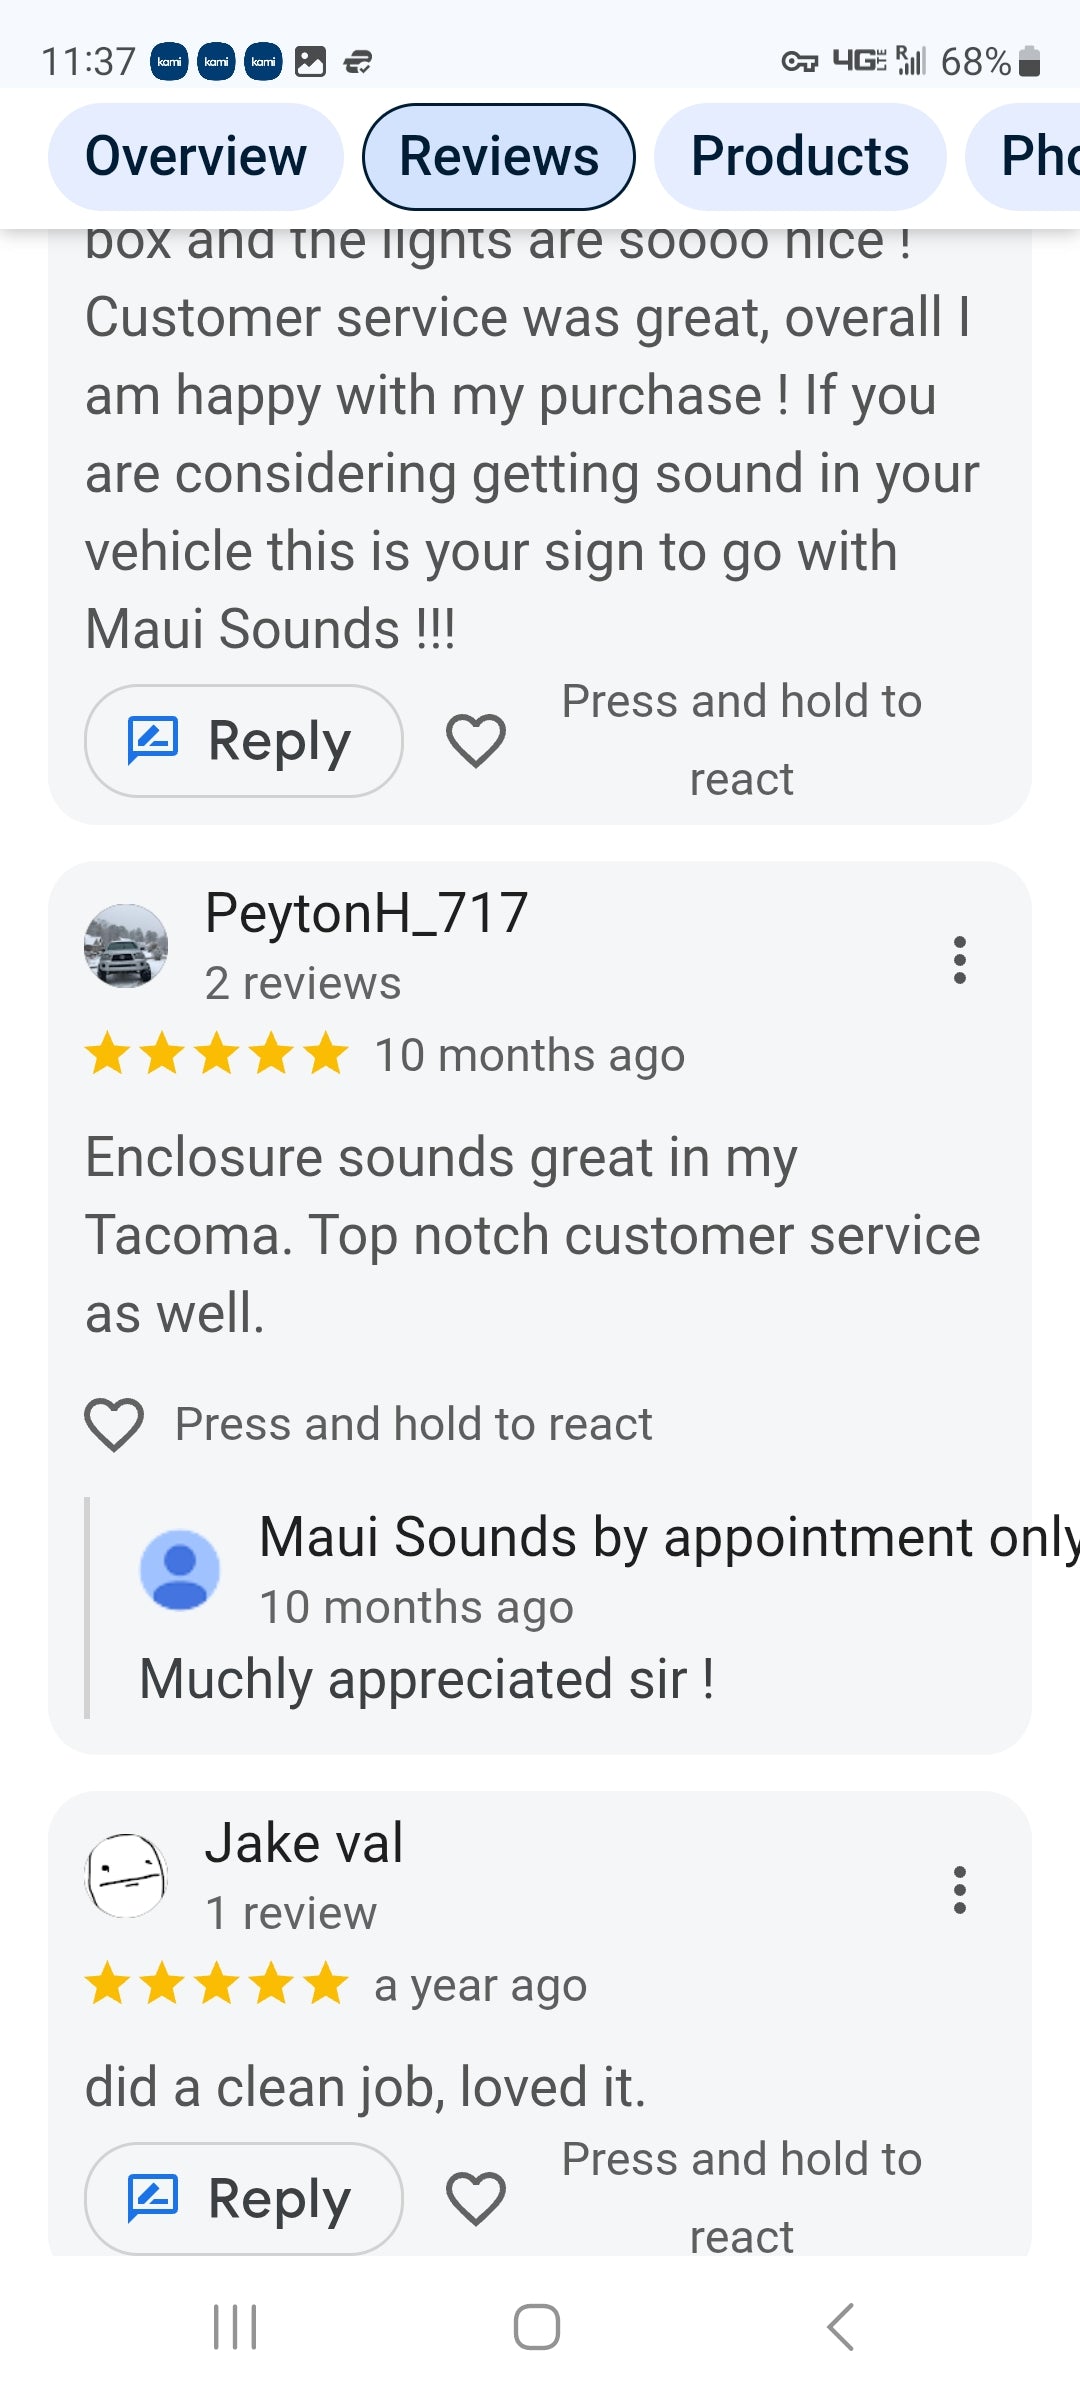The image size is (1080, 2400).
Task: Tap the battery icon in status bar
Action: coord(1029,62)
